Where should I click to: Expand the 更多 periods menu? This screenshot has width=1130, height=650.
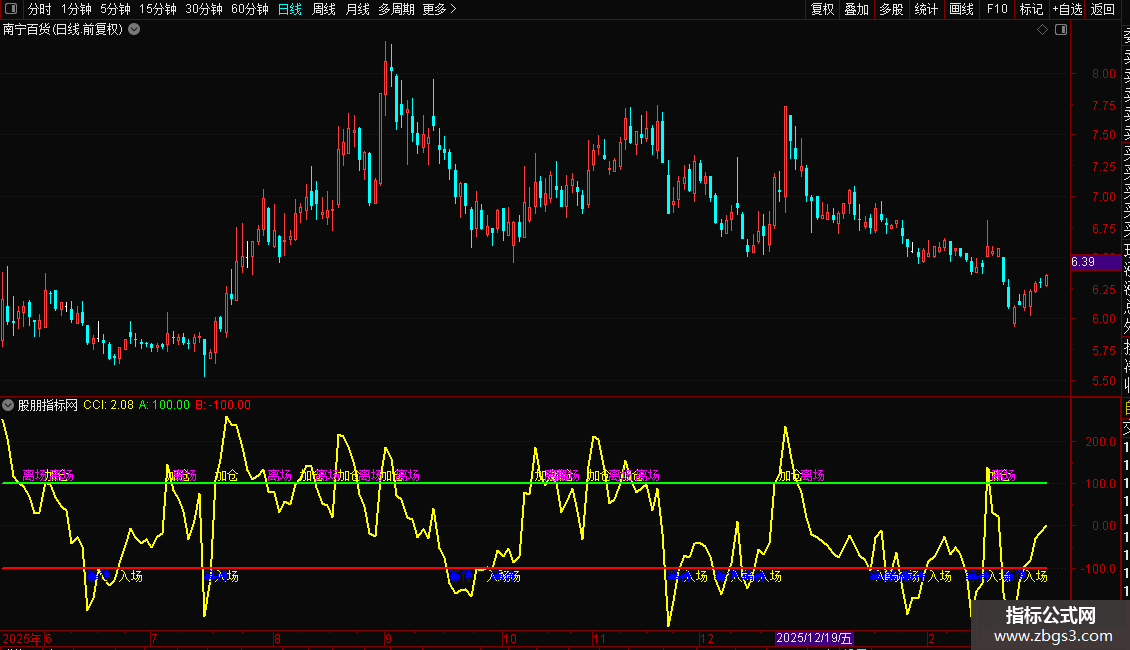[x=439, y=9]
